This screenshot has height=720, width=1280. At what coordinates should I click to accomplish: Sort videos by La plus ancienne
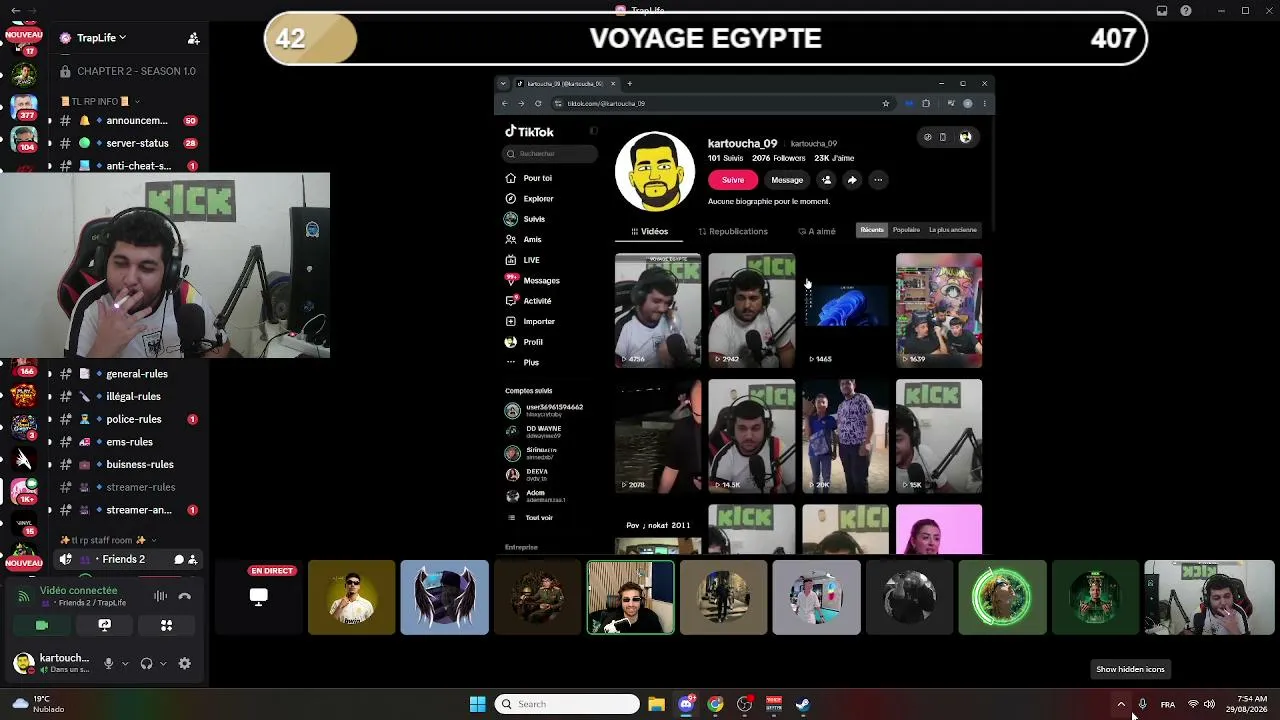953,230
